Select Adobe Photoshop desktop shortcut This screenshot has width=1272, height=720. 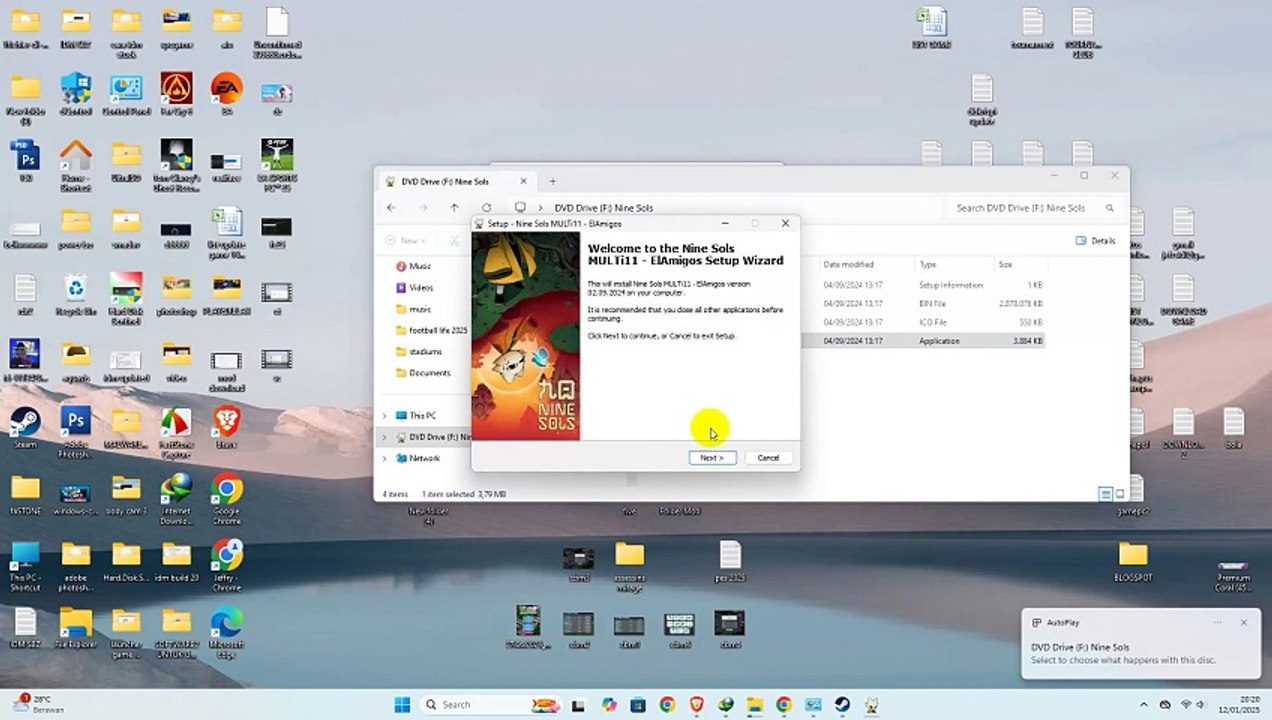tap(75, 431)
